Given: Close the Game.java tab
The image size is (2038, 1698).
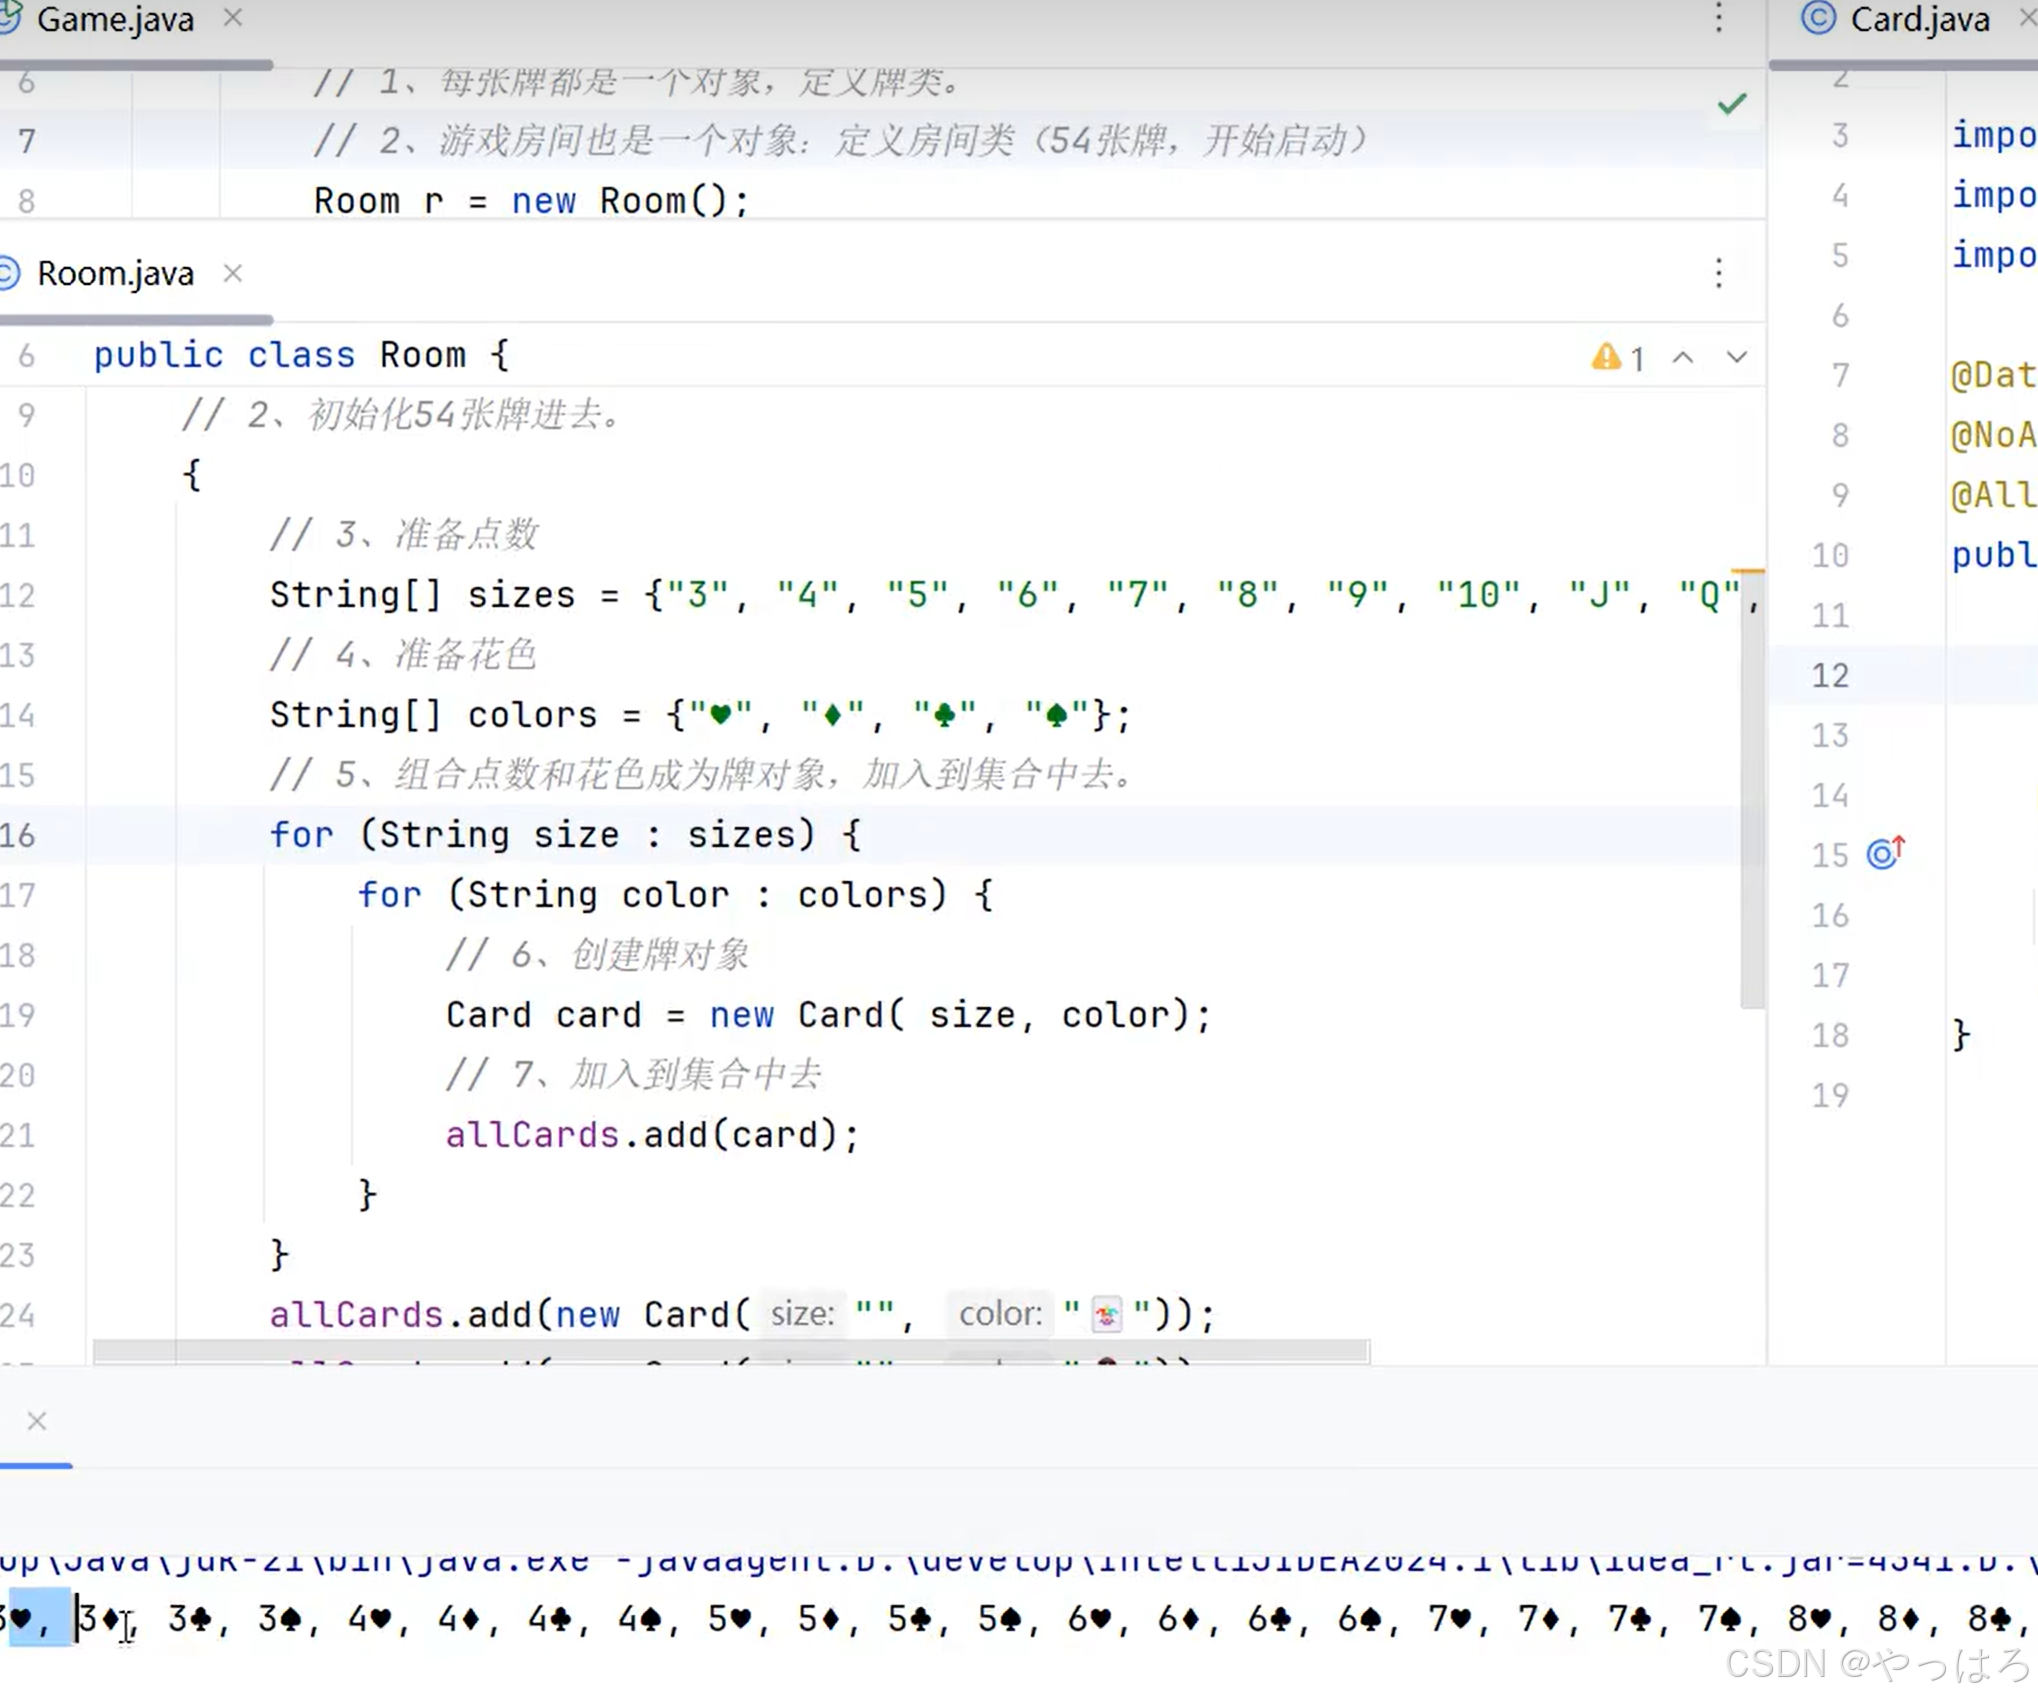Looking at the screenshot, I should [x=233, y=18].
